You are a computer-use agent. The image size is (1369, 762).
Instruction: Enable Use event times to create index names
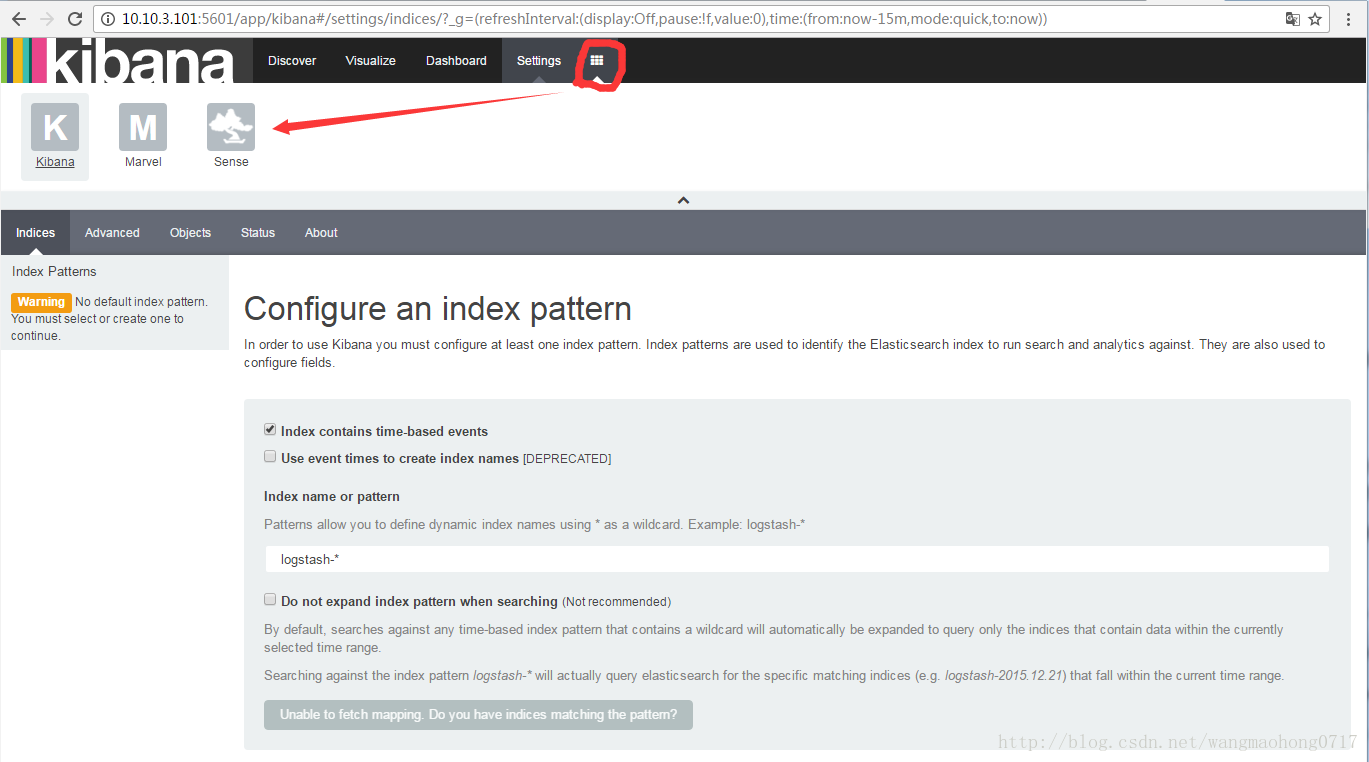coord(270,456)
